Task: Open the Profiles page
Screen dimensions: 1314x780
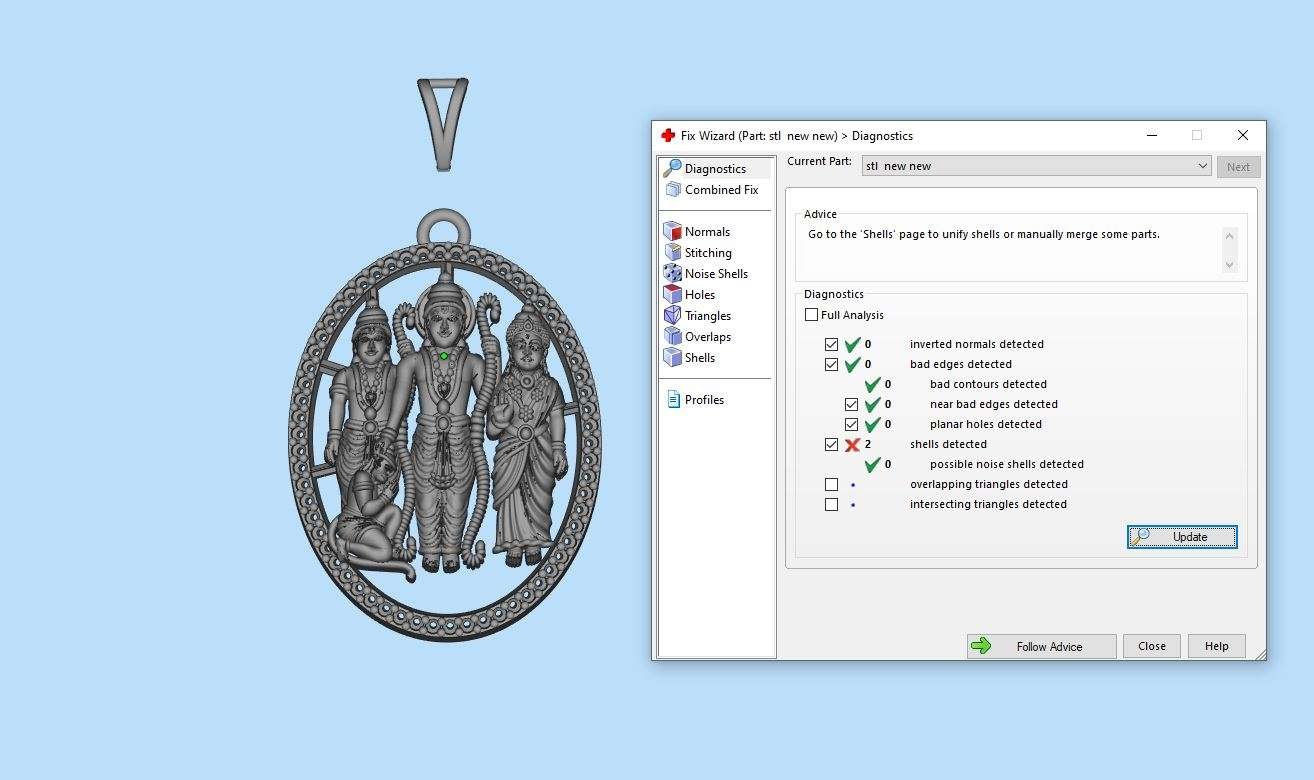Action: [x=703, y=400]
